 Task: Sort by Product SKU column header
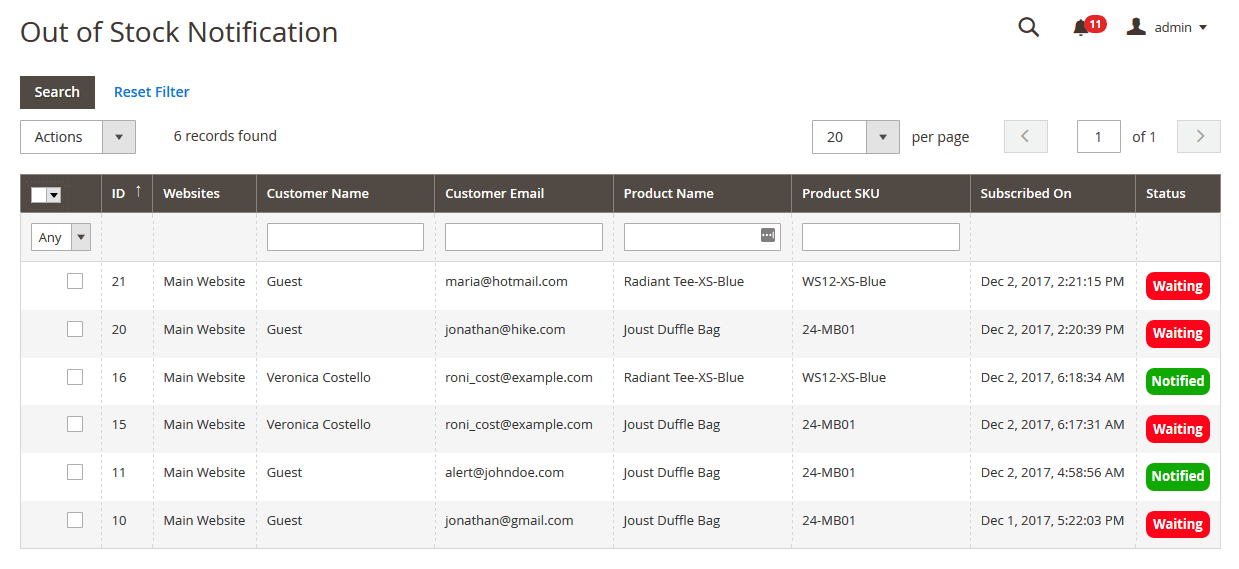pyautogui.click(x=841, y=193)
